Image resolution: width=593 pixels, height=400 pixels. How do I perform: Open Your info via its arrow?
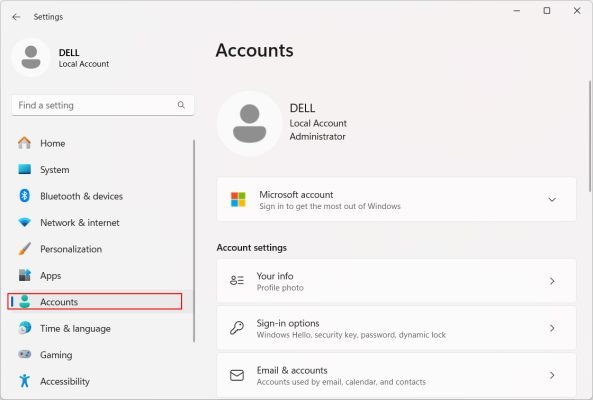pyautogui.click(x=552, y=281)
